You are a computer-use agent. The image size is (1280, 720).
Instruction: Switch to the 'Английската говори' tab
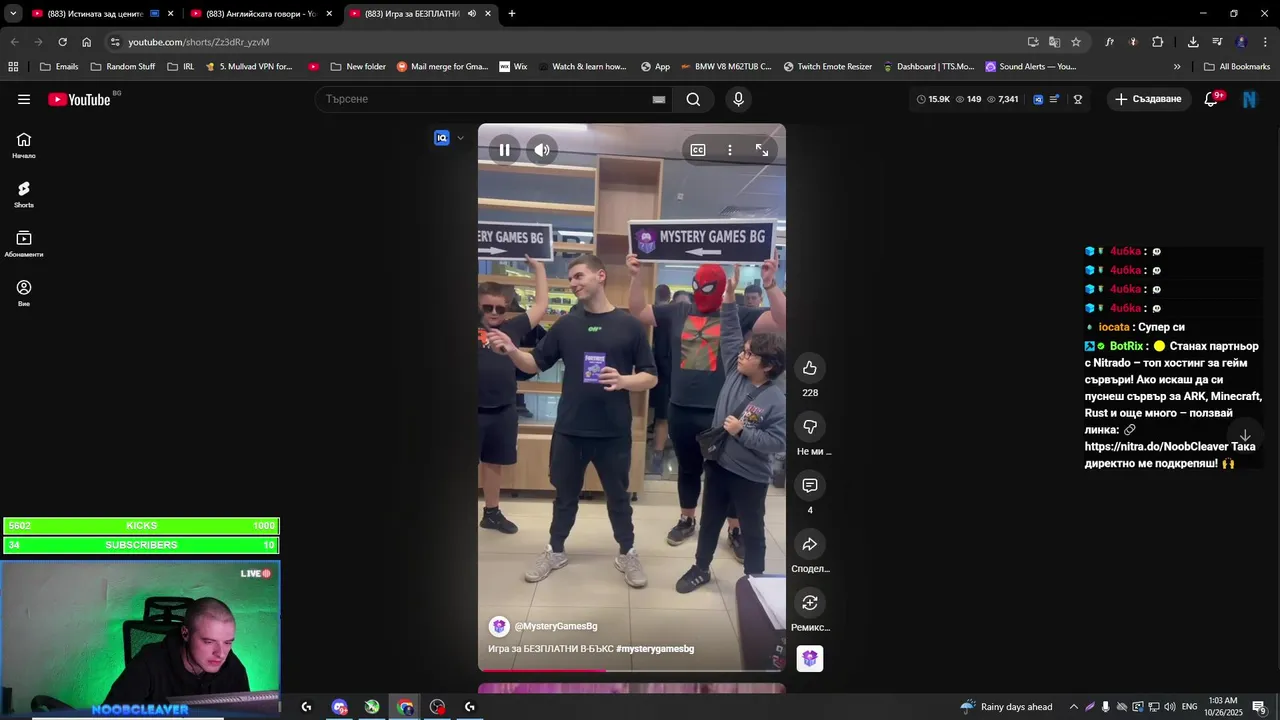[x=260, y=14]
